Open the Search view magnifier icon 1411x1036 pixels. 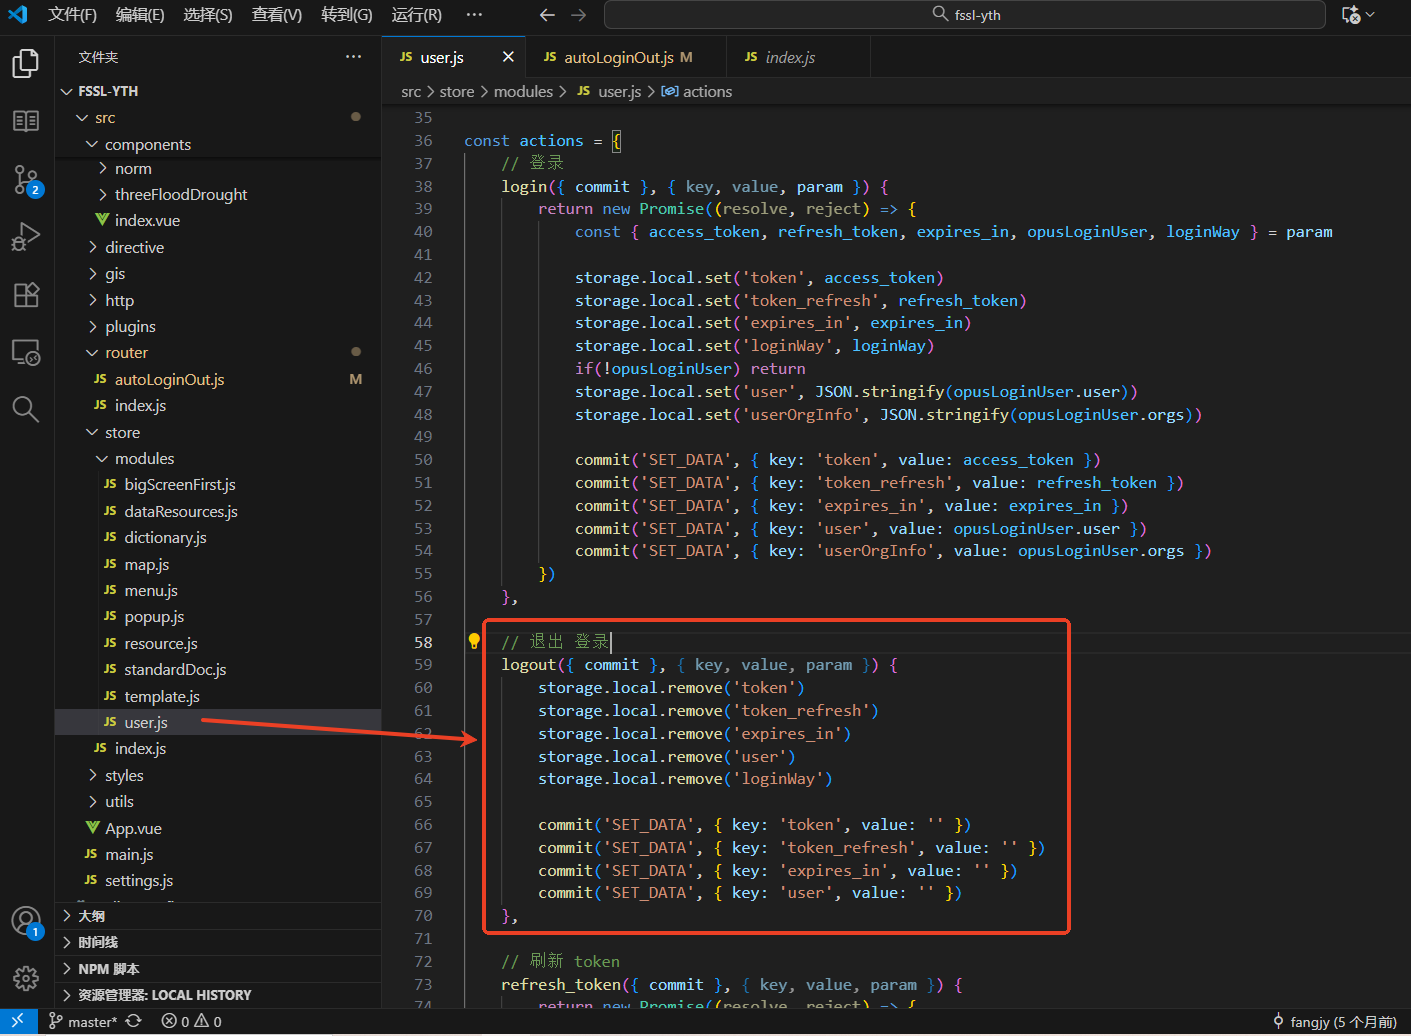coord(26,409)
